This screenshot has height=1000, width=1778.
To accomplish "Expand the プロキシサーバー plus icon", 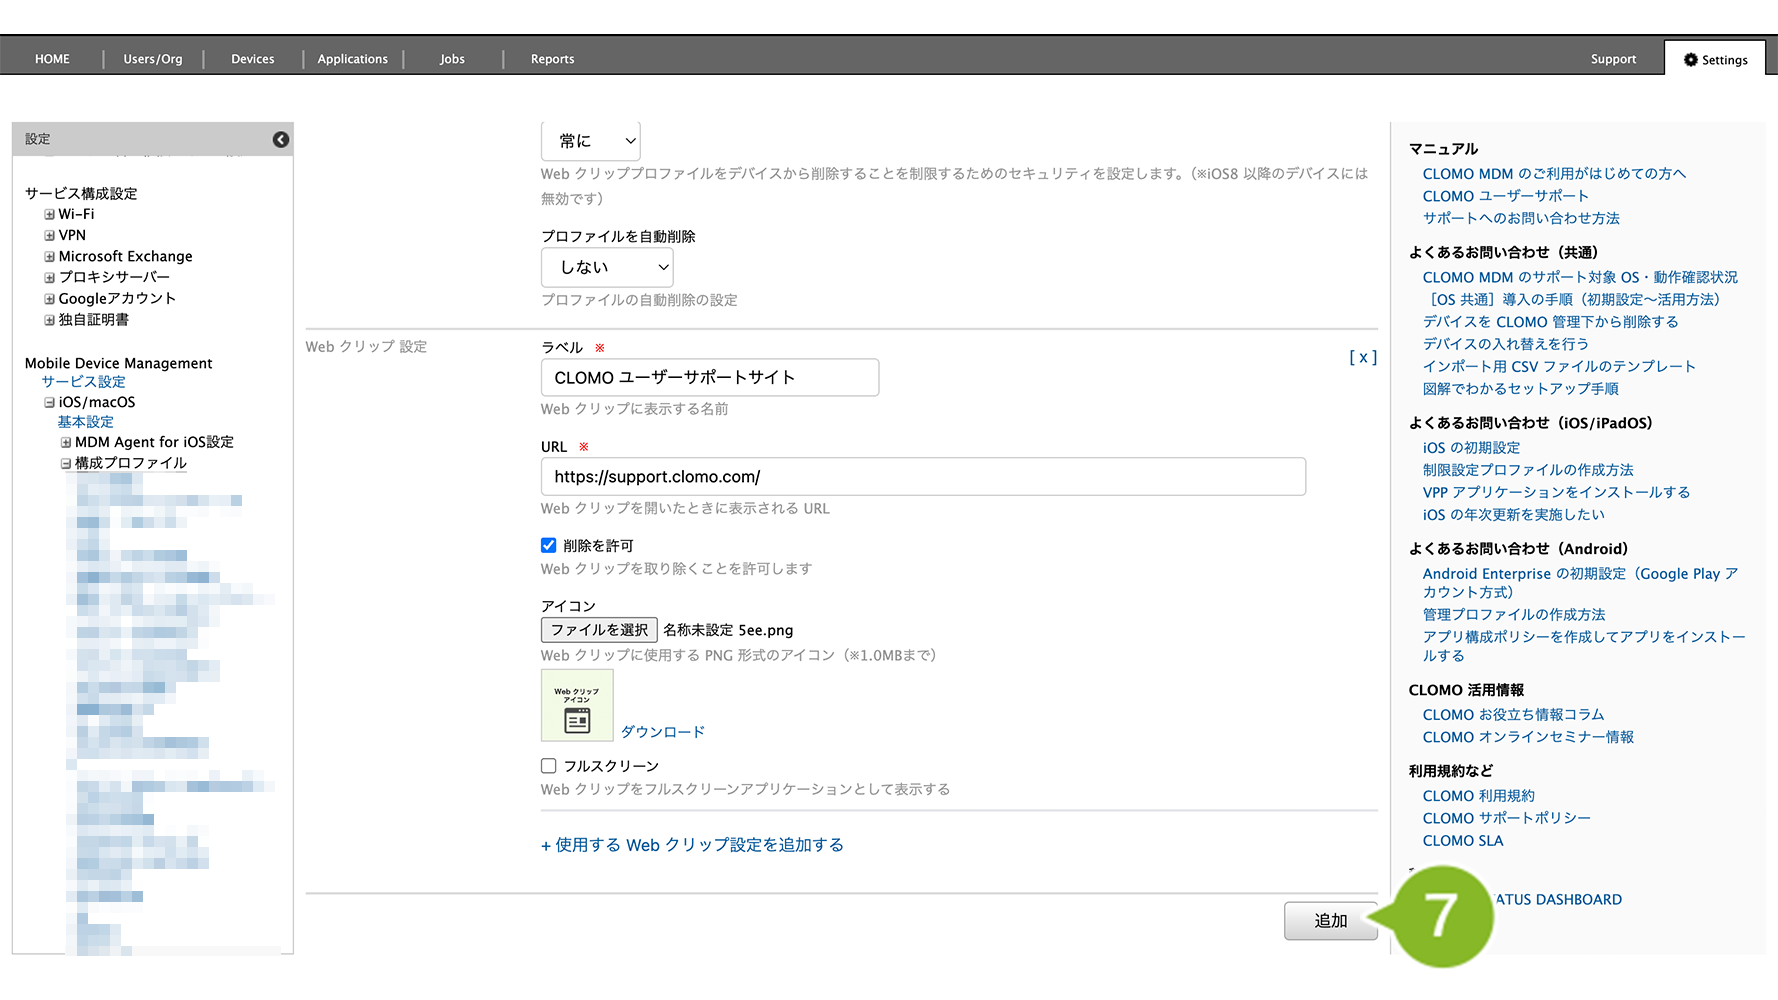I will [x=49, y=278].
